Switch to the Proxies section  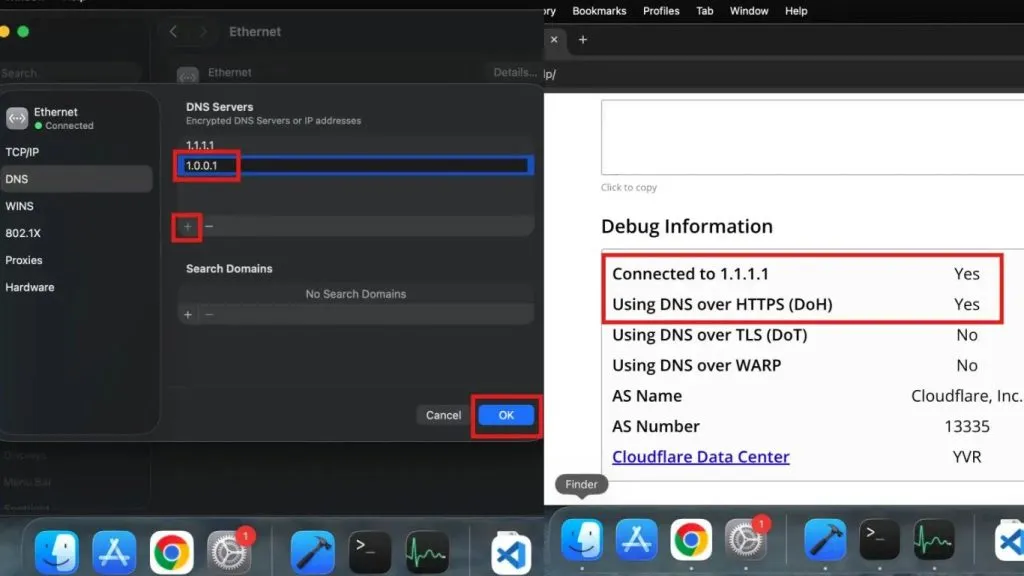[x=77, y=260]
